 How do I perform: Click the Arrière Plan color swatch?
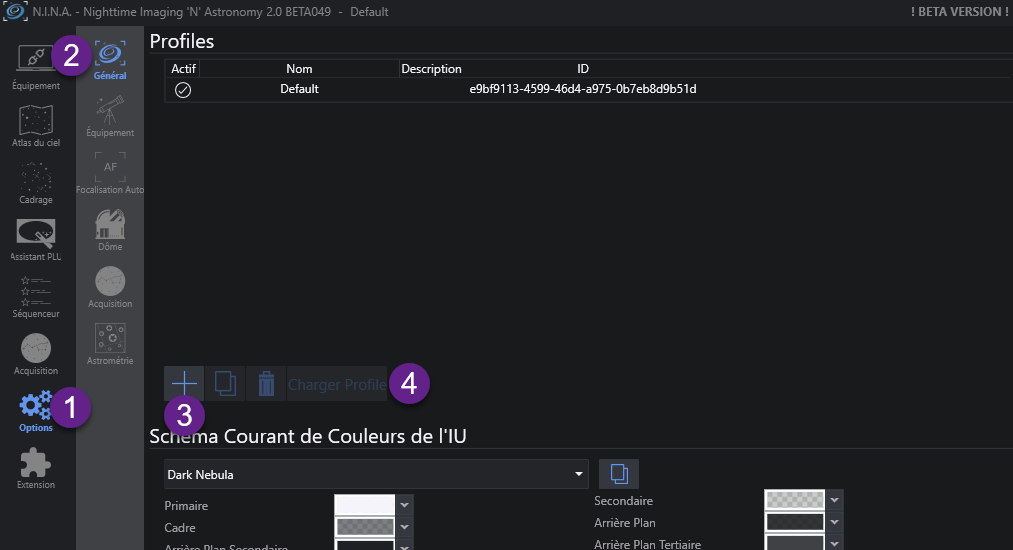click(795, 522)
